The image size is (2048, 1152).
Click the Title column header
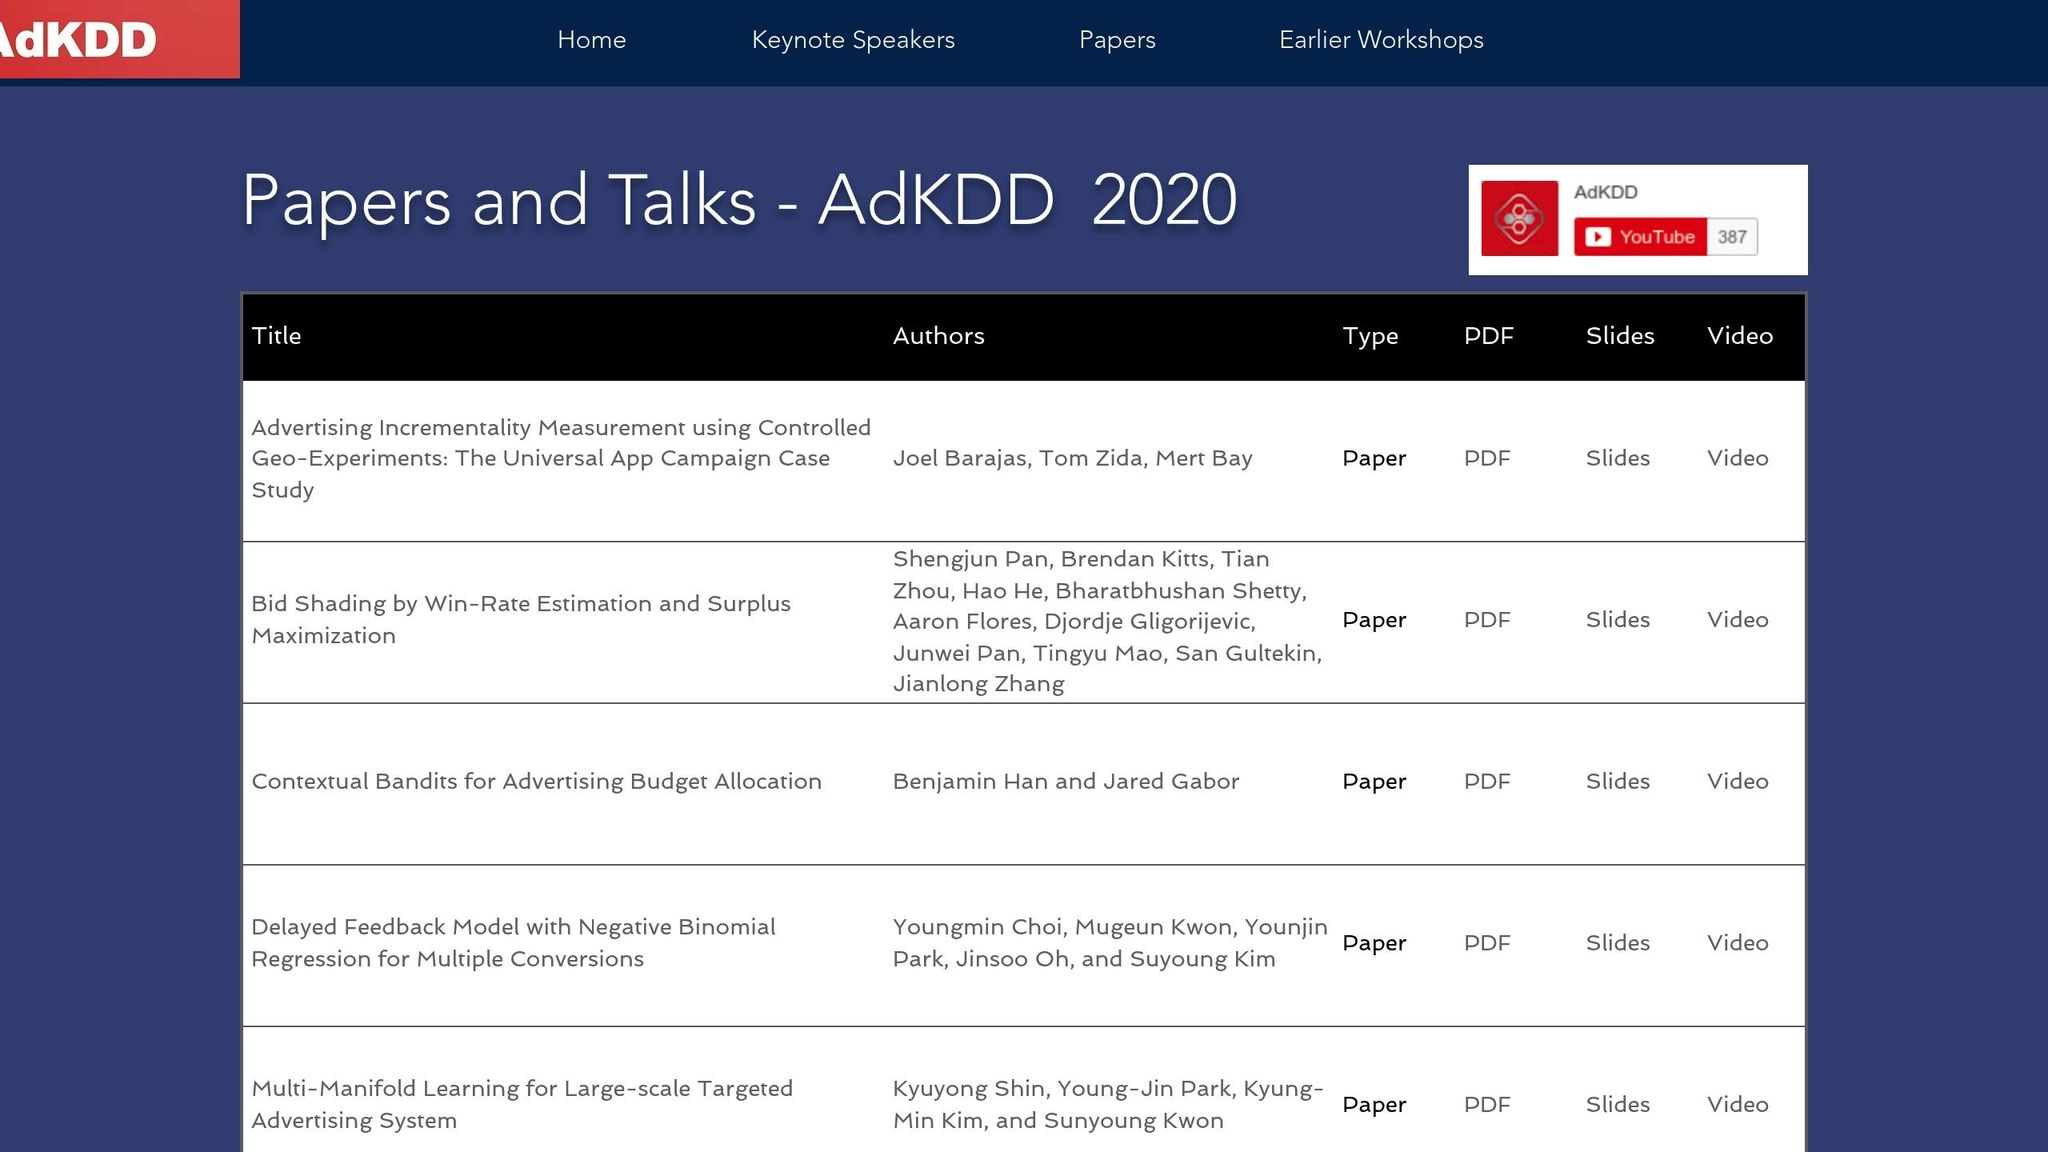coord(276,336)
